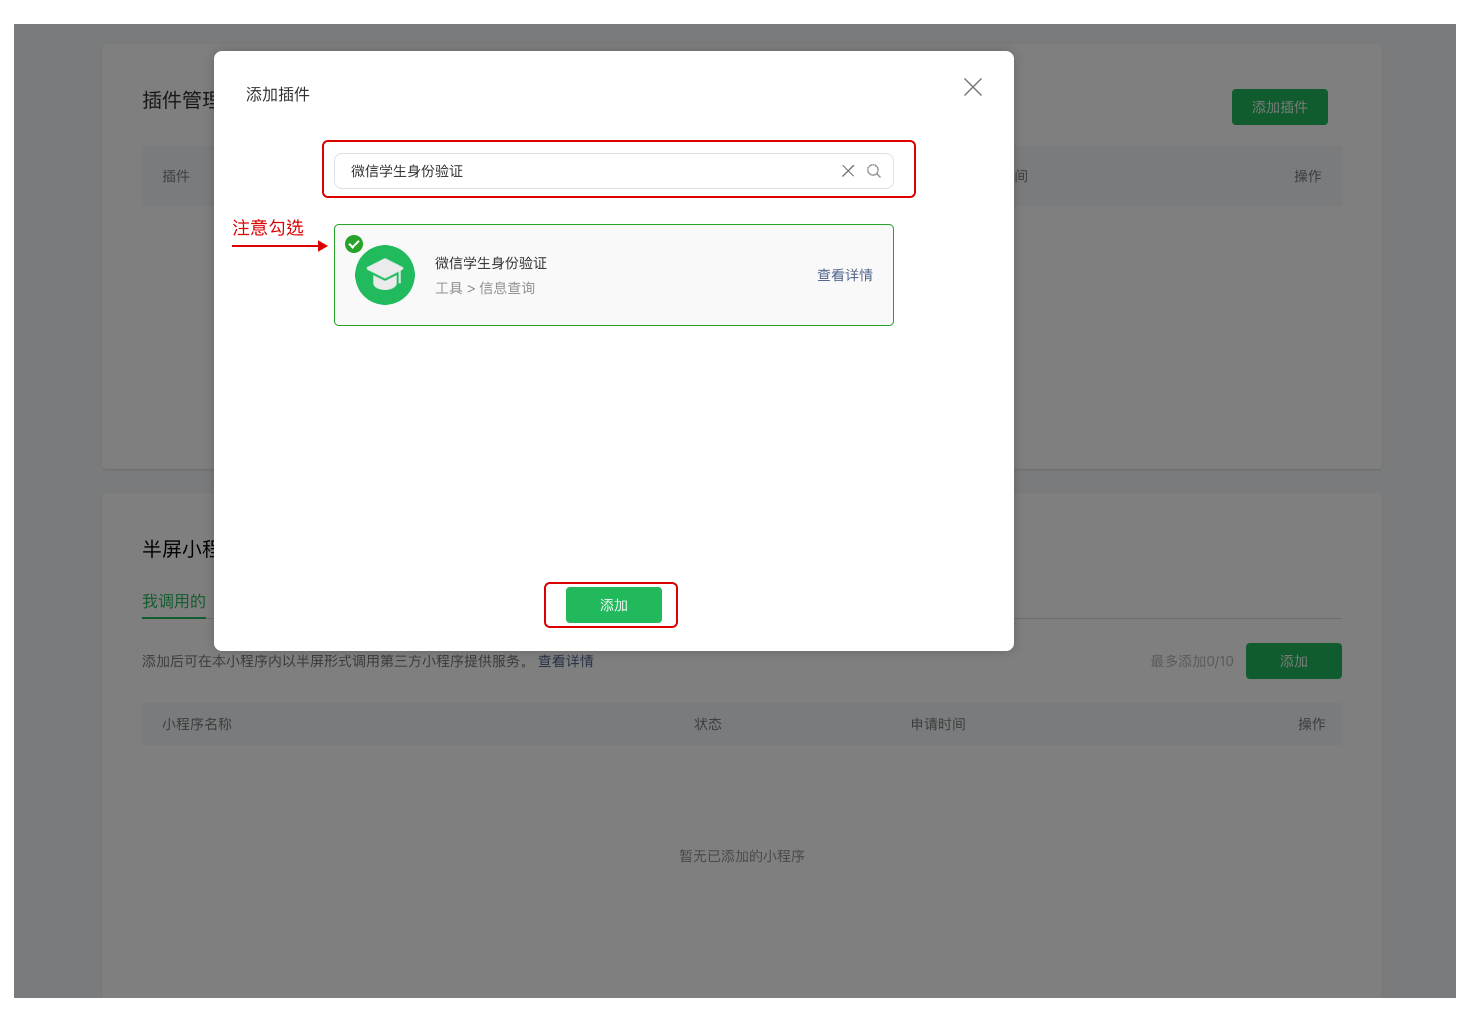Clear the plugin search text
The width and height of the screenshot is (1474, 1016).
tap(848, 171)
